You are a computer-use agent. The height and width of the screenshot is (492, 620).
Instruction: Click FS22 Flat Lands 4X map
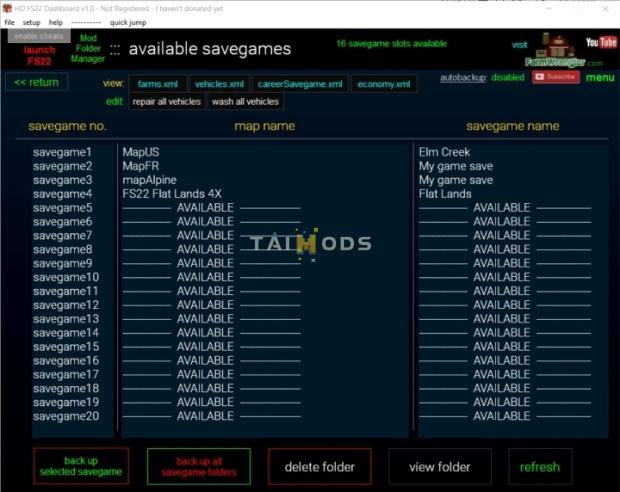[x=172, y=194]
